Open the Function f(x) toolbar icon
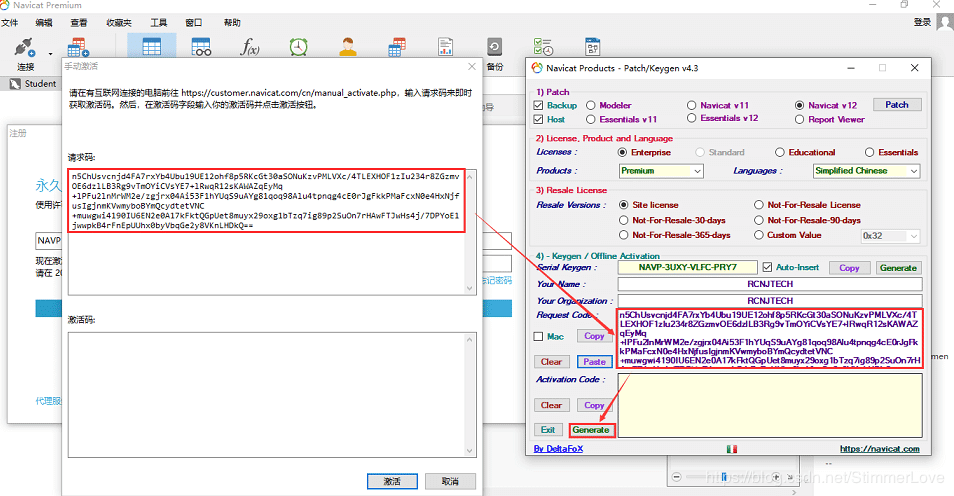Viewport: 954px width, 496px height. coord(250,47)
